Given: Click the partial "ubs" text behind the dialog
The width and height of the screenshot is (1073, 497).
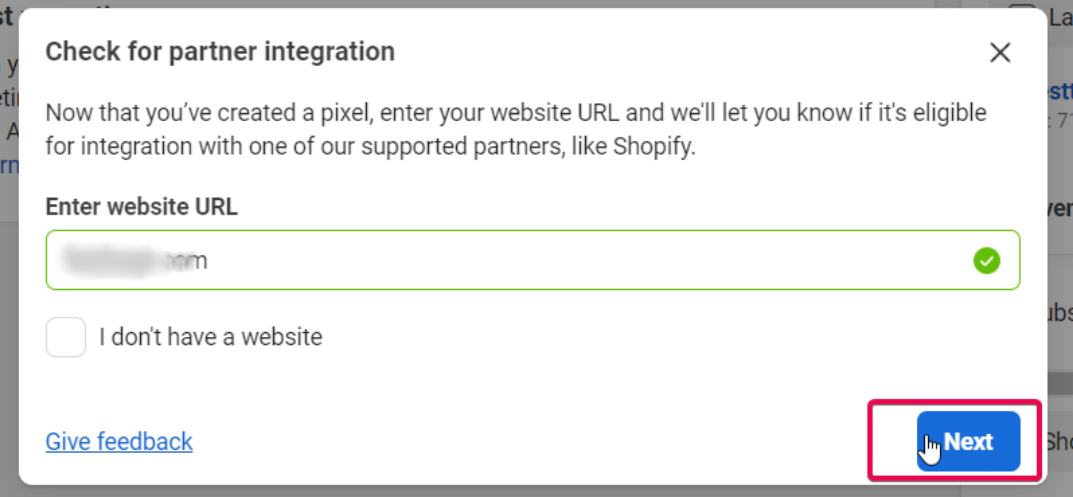Looking at the screenshot, I should [x=1059, y=312].
